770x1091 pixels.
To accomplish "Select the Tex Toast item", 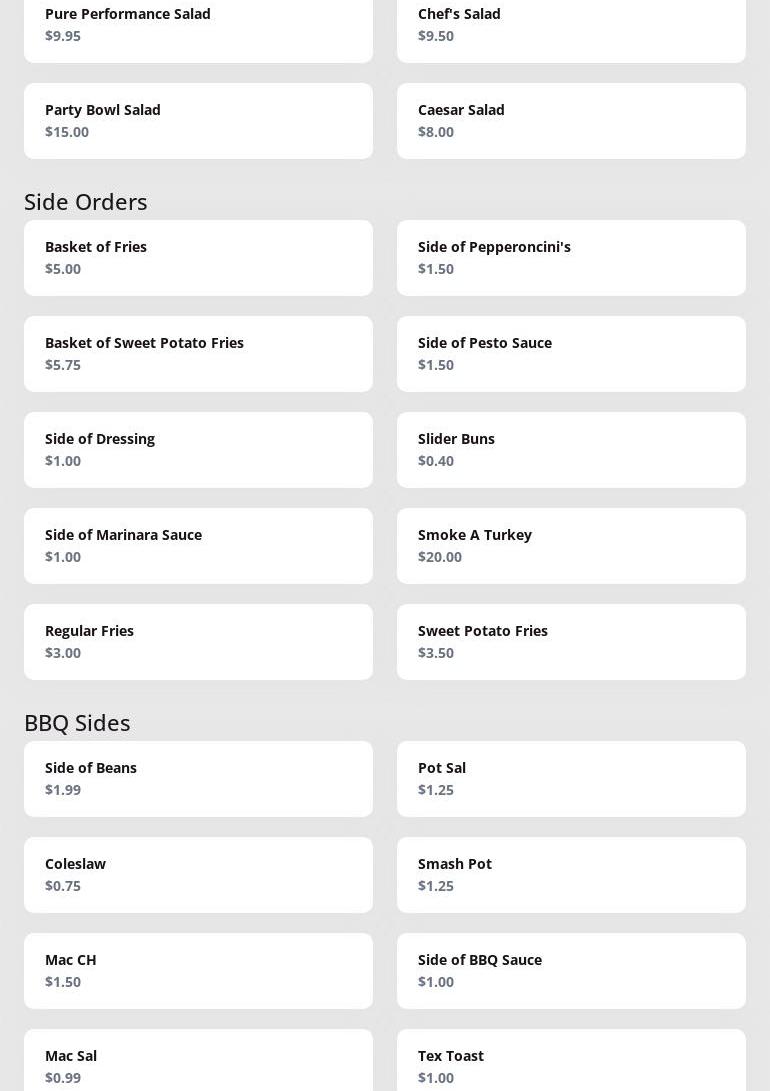I will pos(571,1064).
